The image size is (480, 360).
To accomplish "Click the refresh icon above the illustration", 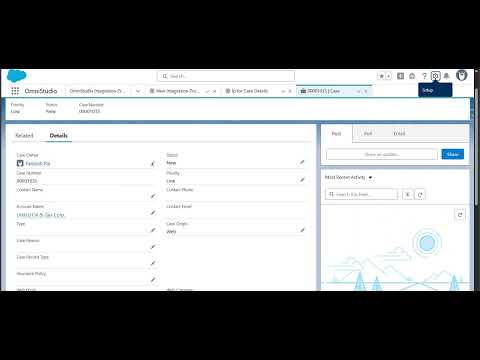I will (x=460, y=215).
